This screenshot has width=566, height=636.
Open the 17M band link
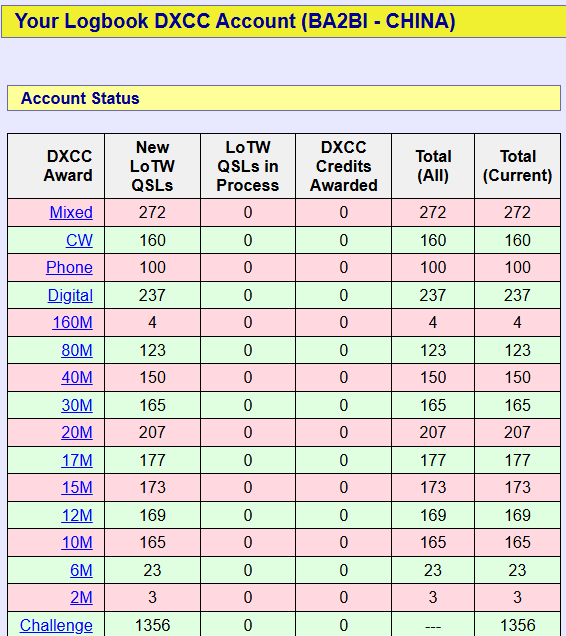pyautogui.click(x=77, y=460)
